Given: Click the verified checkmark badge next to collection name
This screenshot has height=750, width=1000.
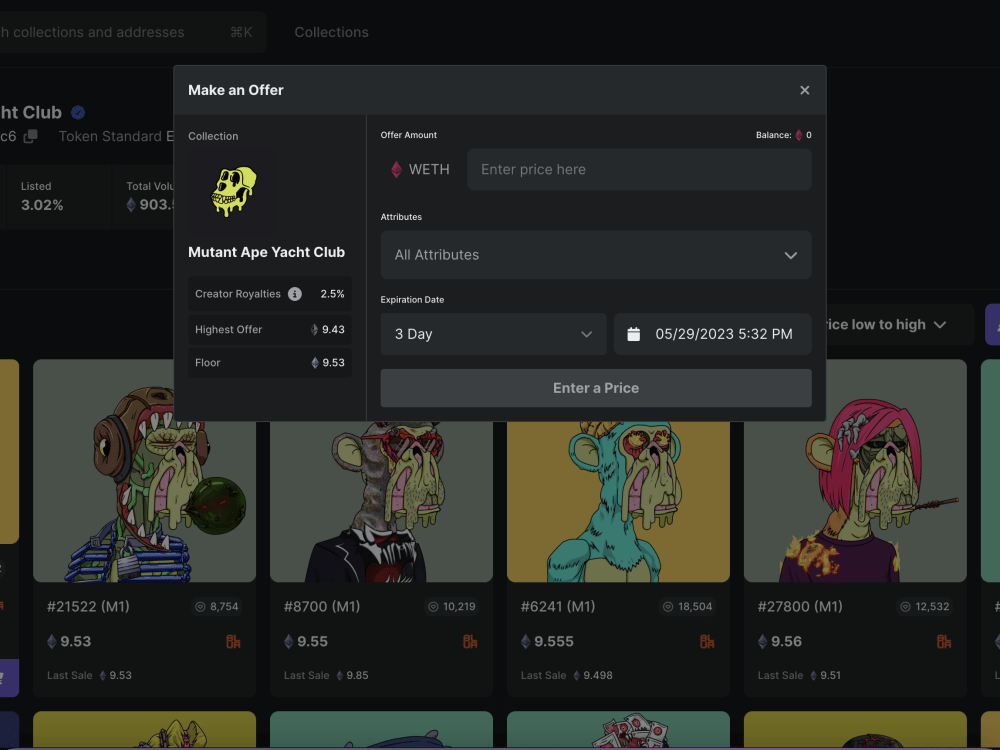Looking at the screenshot, I should tap(75, 112).
